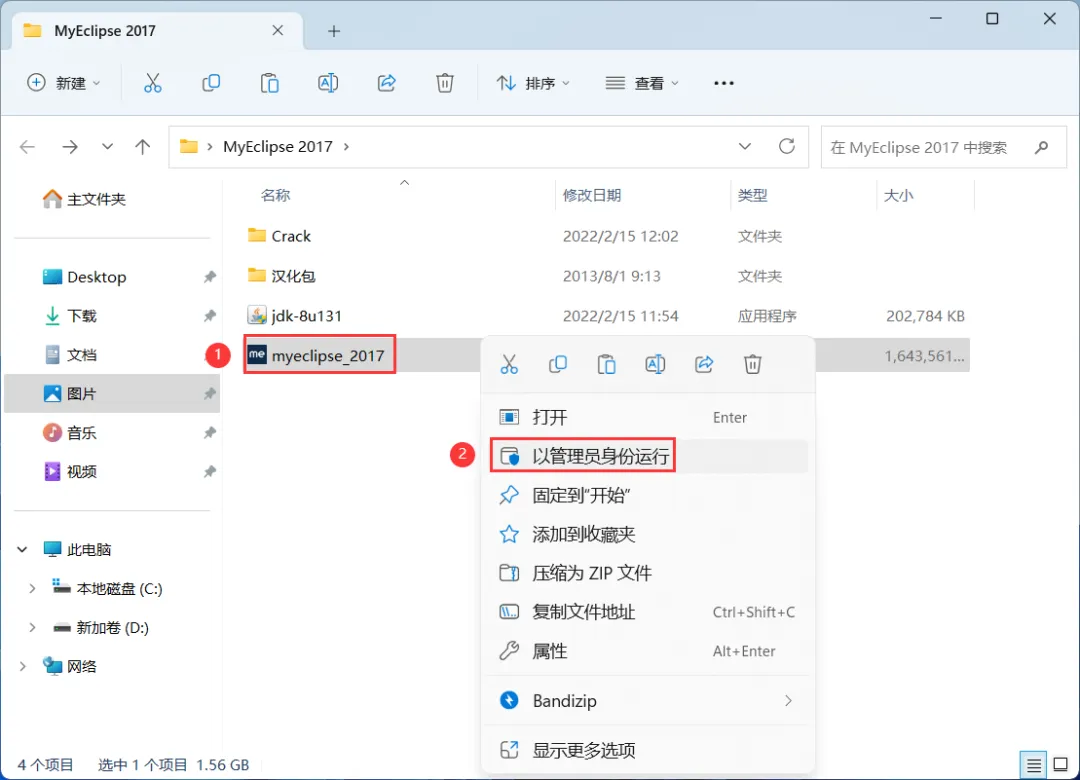Collapse the 此电脑 tree node
Viewport: 1080px width, 780px height.
22,550
